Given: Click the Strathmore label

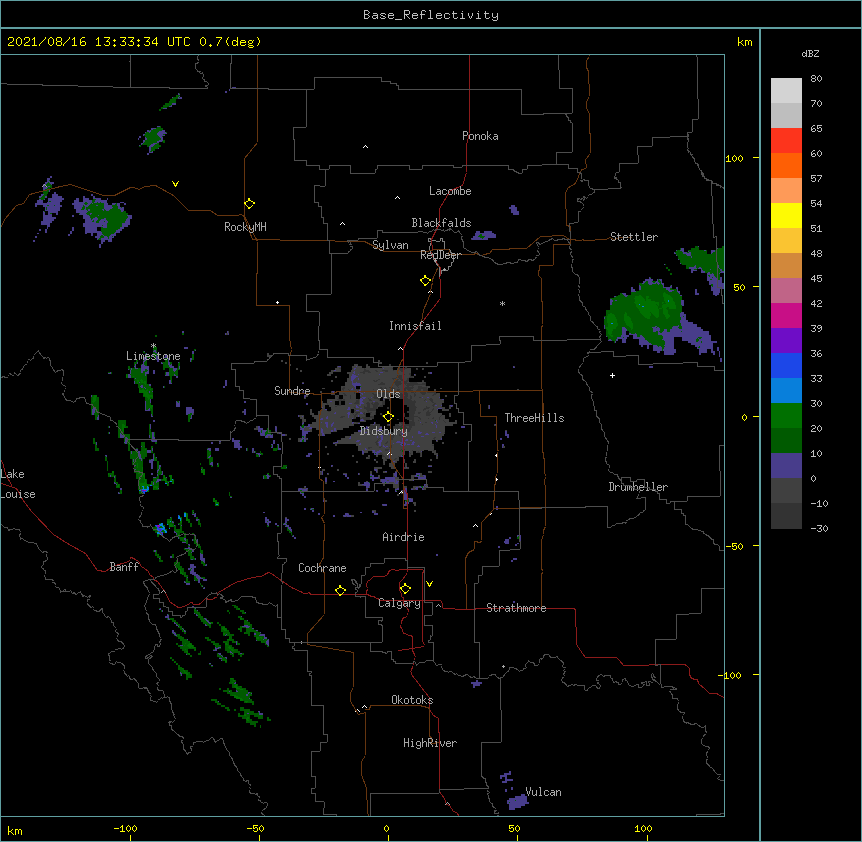Looking at the screenshot, I should point(516,608).
